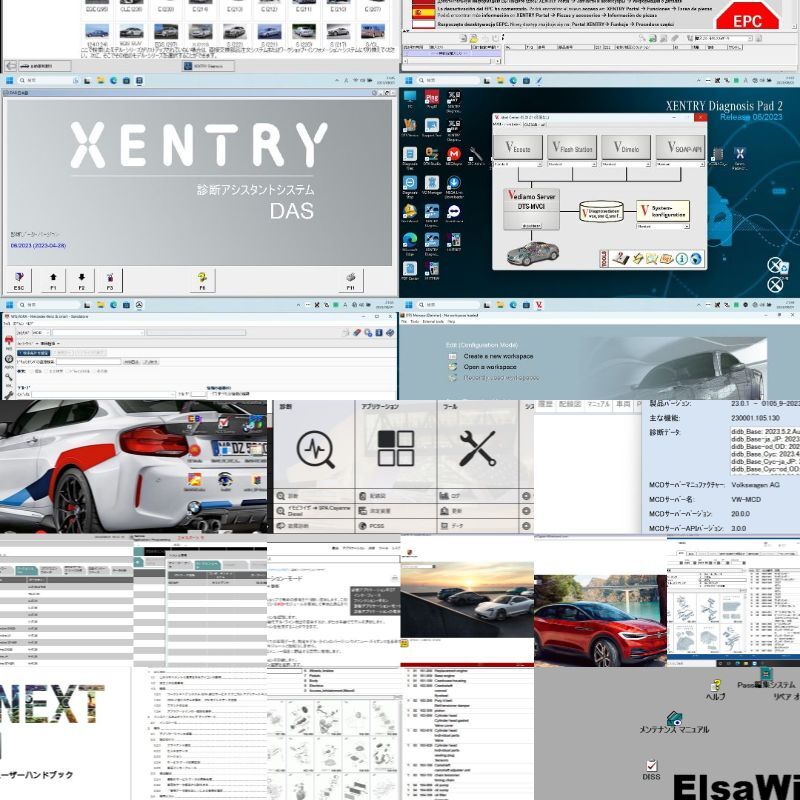Screen dimensions: 800x800
Task: Open the DISS icon in ElsaWin
Action: [652, 770]
